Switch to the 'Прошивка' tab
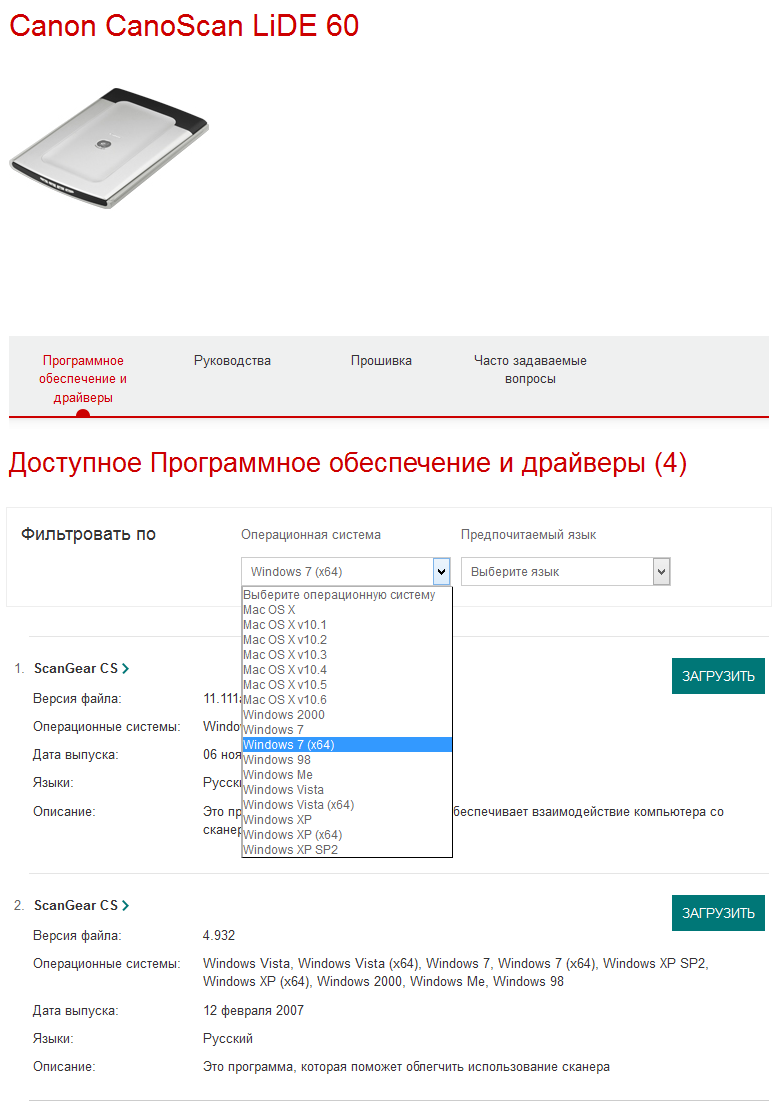Viewport: 777px width, 1107px height. pyautogui.click(x=381, y=361)
